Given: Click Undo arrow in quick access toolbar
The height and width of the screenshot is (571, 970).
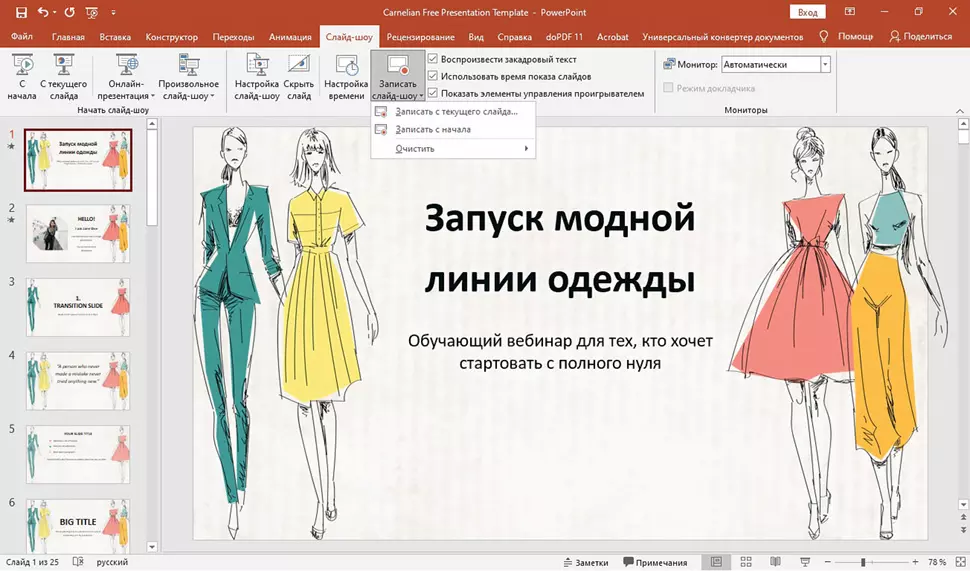Looking at the screenshot, I should [x=43, y=12].
